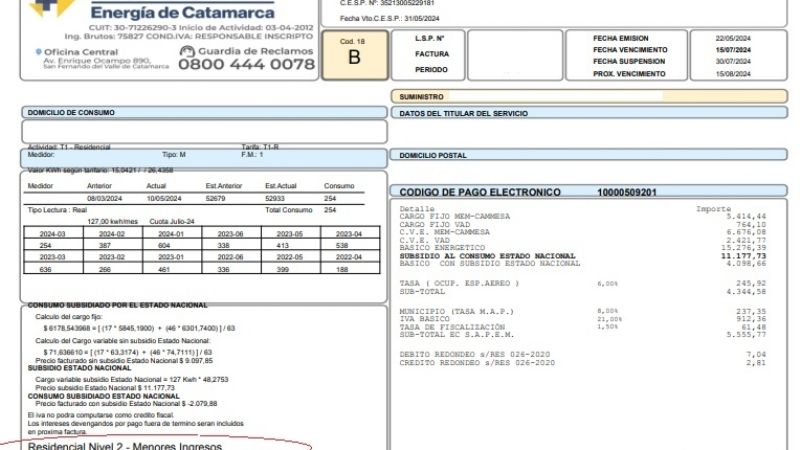Screen dimensions: 800x450
Task: Click the SUB-TOTAL EC S.A.P.E.M. amount 5.555,77
Action: pos(746,335)
